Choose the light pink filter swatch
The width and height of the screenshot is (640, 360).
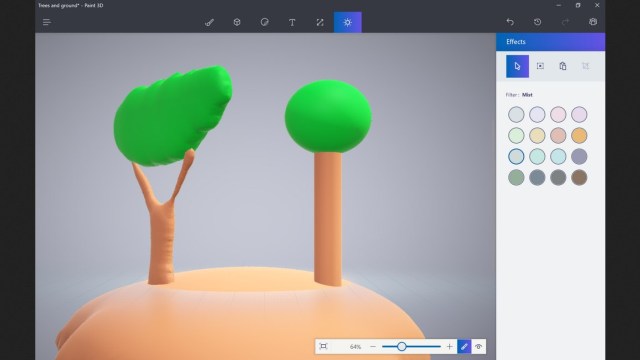coord(558,114)
